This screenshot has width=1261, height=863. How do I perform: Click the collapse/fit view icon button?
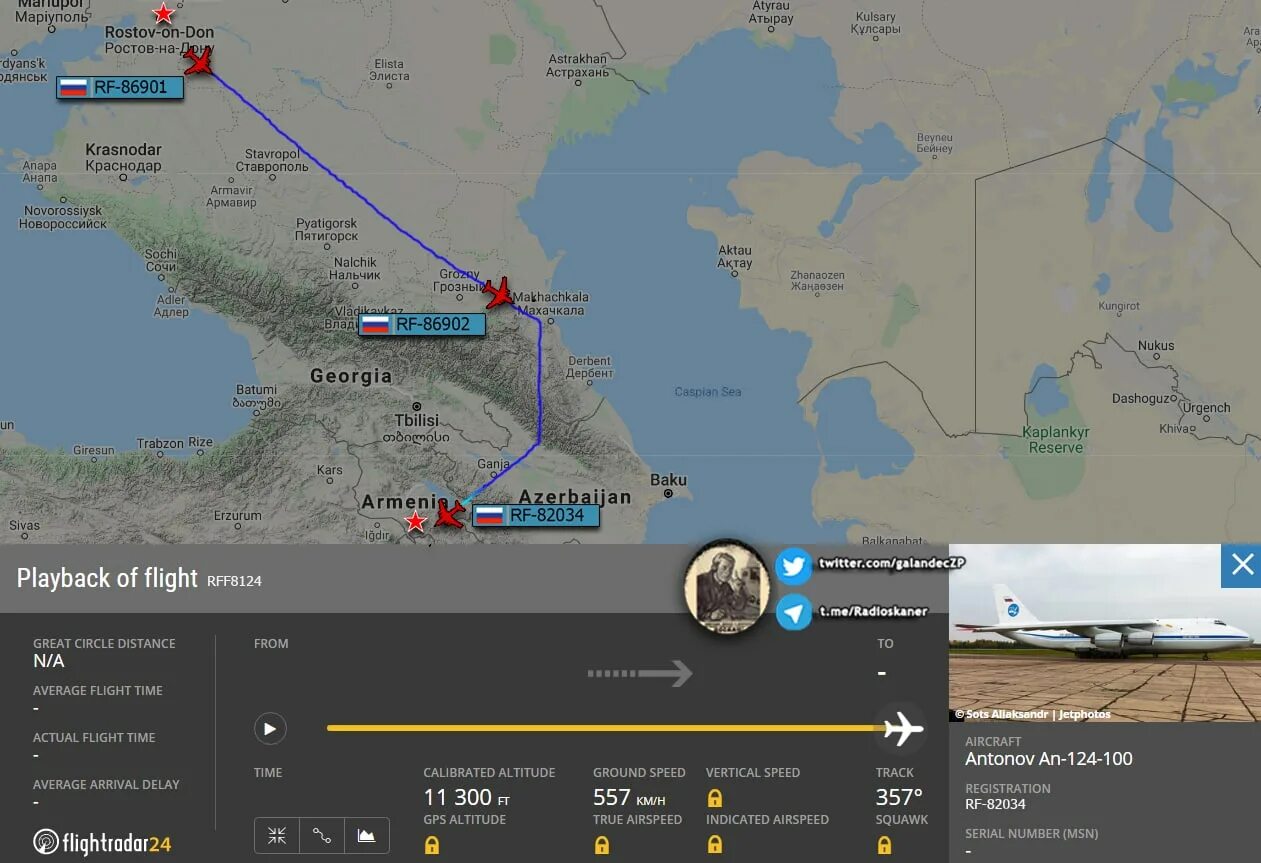(277, 835)
